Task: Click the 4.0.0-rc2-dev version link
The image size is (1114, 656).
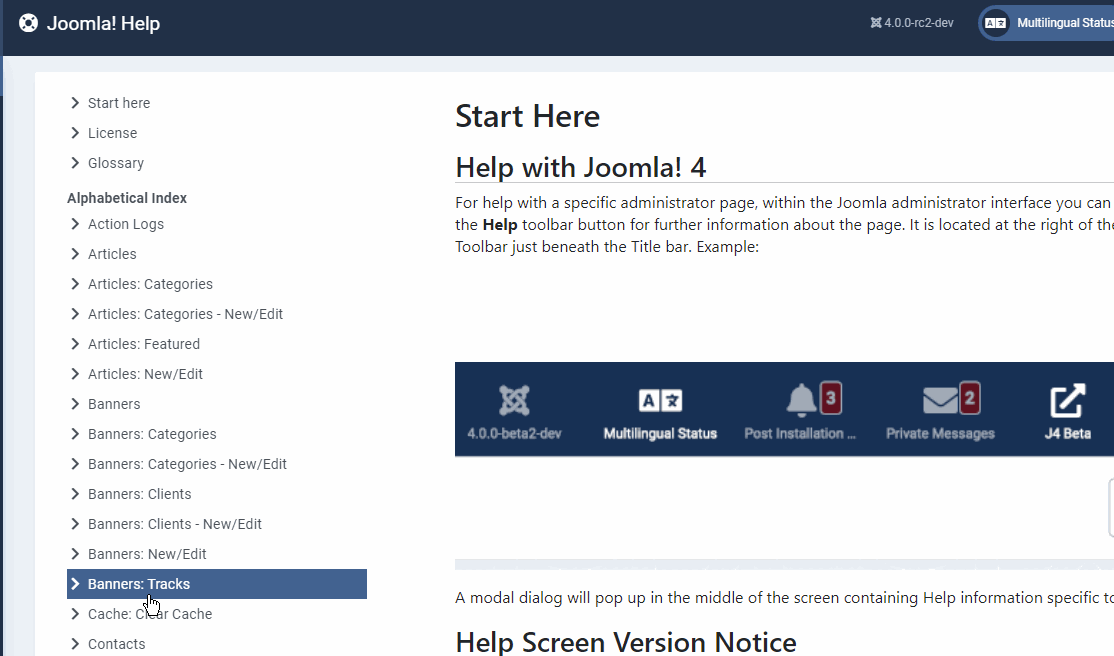Action: (912, 23)
